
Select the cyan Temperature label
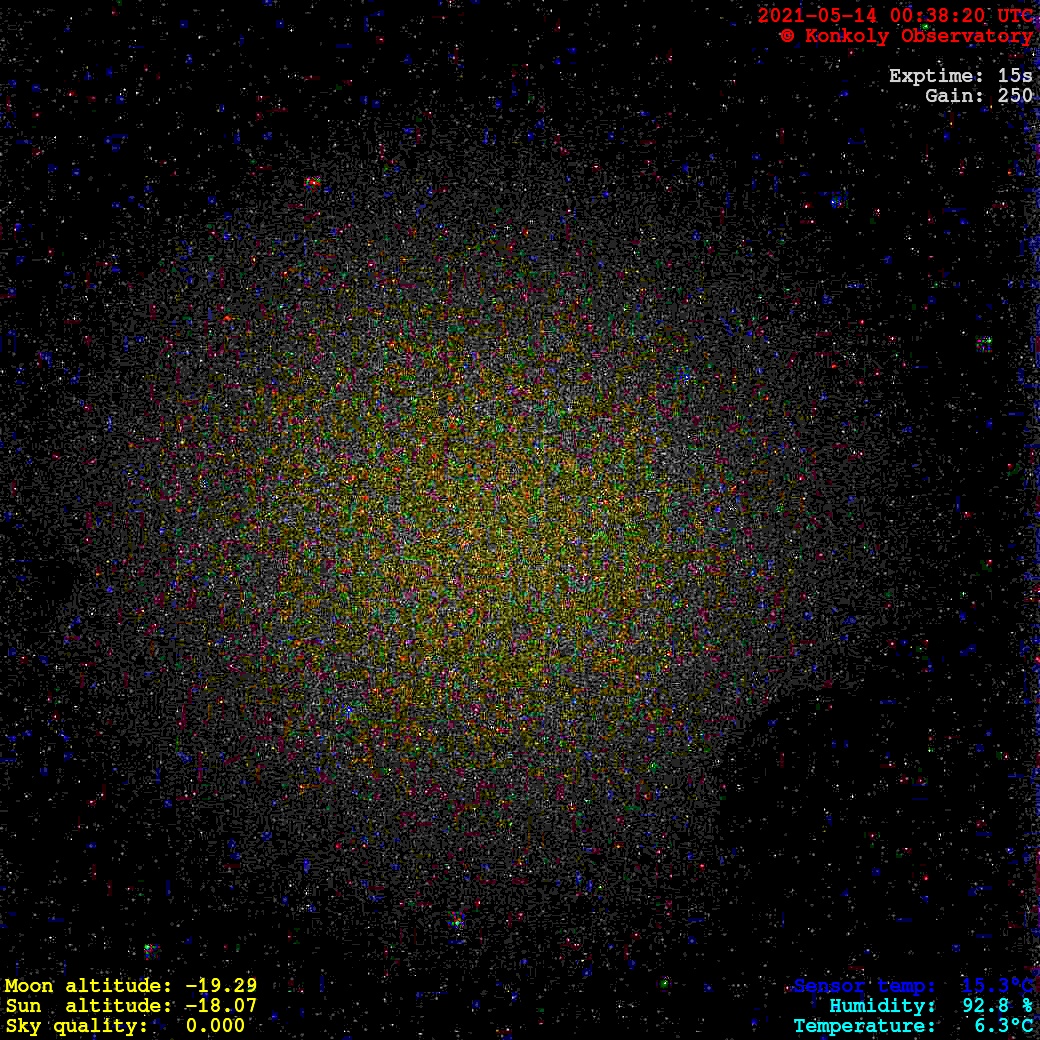click(x=865, y=1026)
